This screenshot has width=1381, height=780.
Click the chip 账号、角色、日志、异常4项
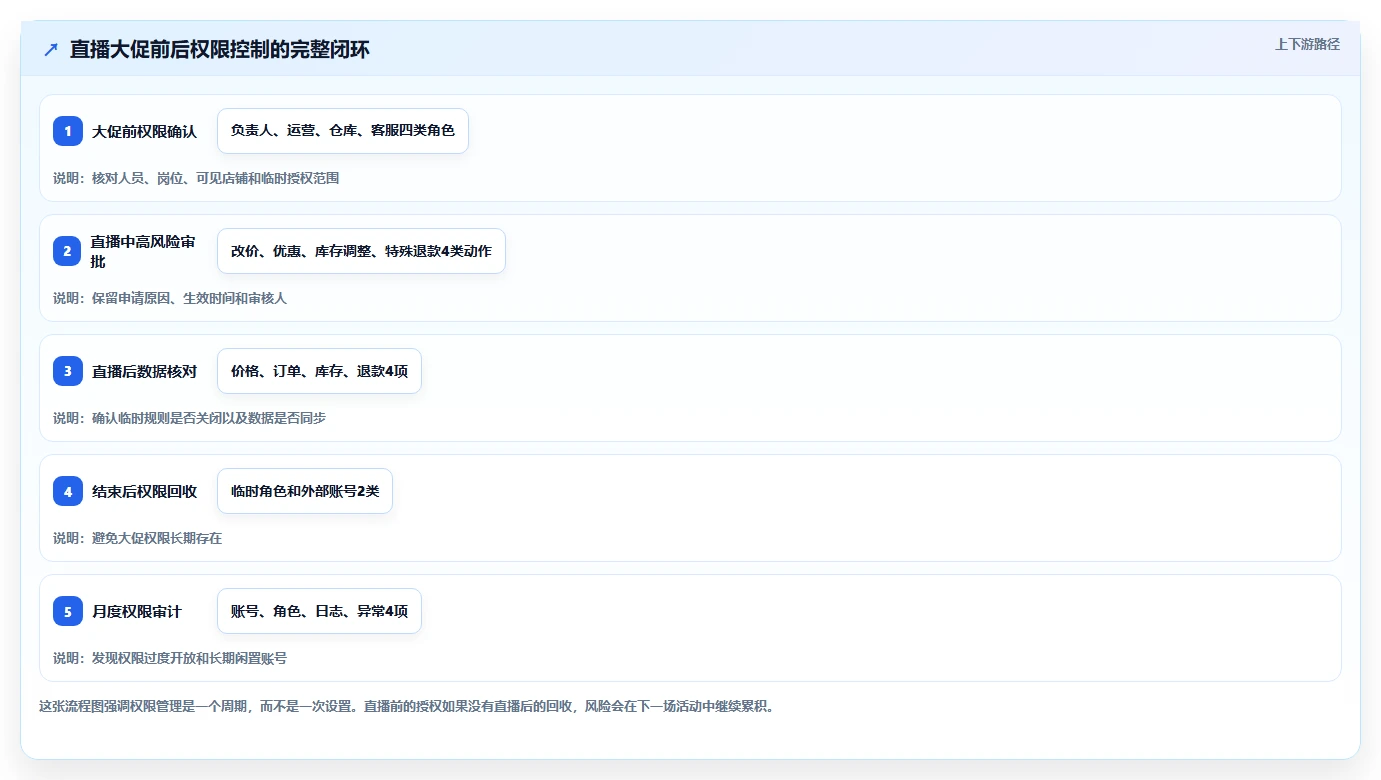[319, 611]
